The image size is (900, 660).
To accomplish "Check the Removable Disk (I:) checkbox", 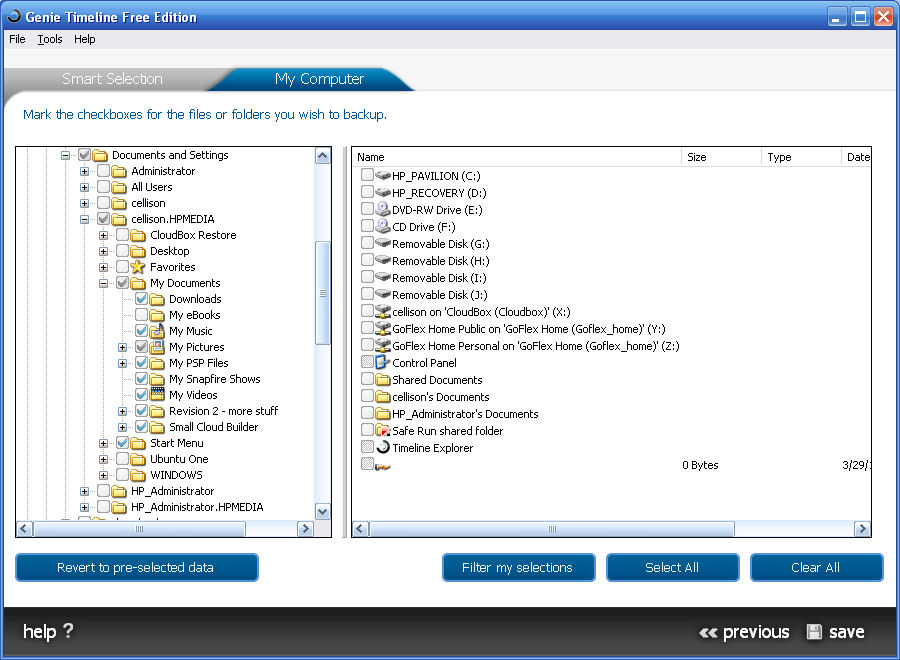I will pyautogui.click(x=367, y=277).
